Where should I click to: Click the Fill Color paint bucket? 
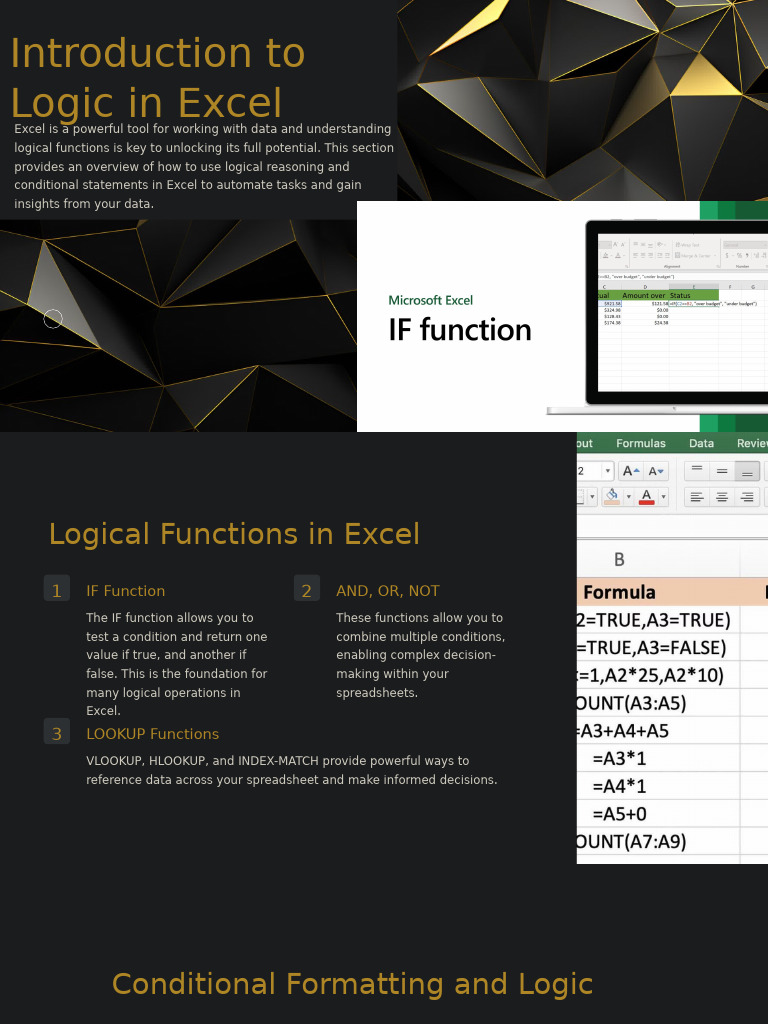pyautogui.click(x=612, y=496)
